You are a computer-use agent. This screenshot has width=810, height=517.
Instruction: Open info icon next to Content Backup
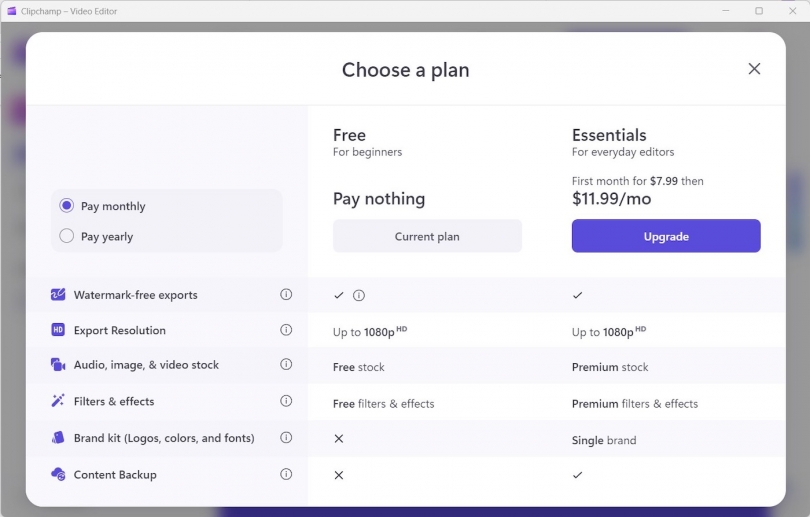286,475
